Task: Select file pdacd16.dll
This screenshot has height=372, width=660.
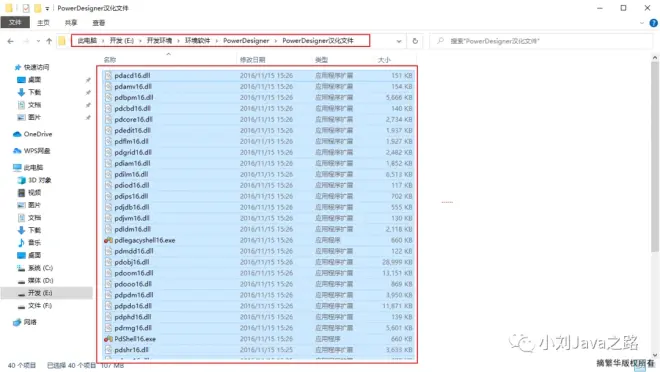Action: [132, 76]
